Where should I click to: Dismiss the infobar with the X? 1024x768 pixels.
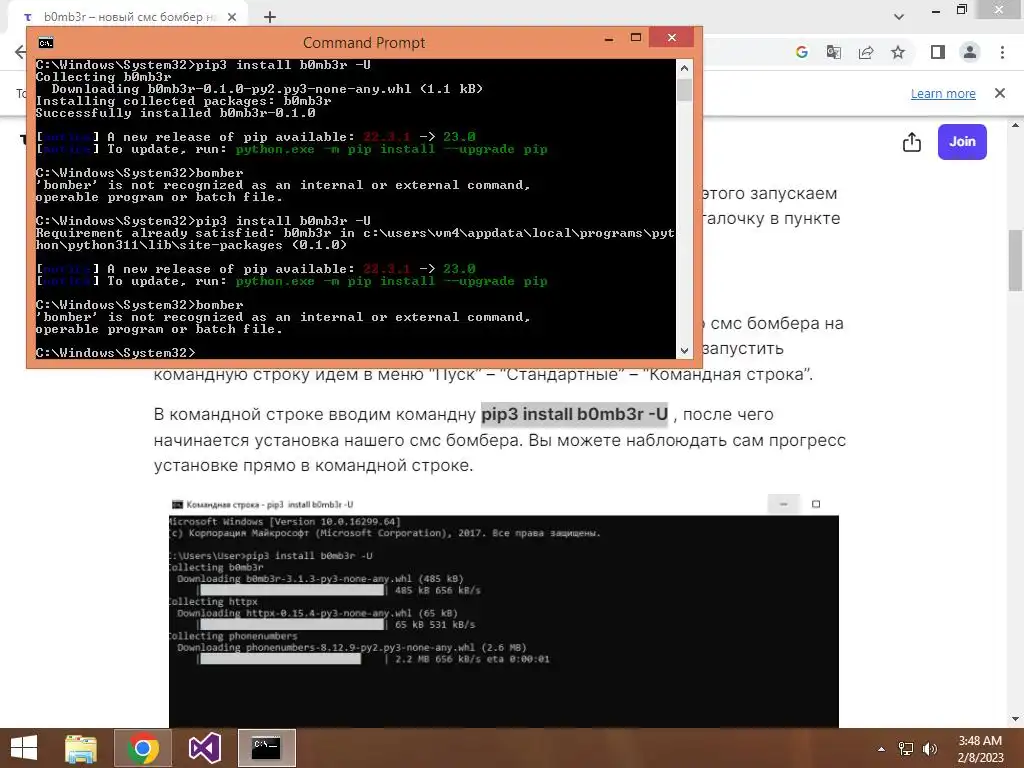(x=1000, y=93)
